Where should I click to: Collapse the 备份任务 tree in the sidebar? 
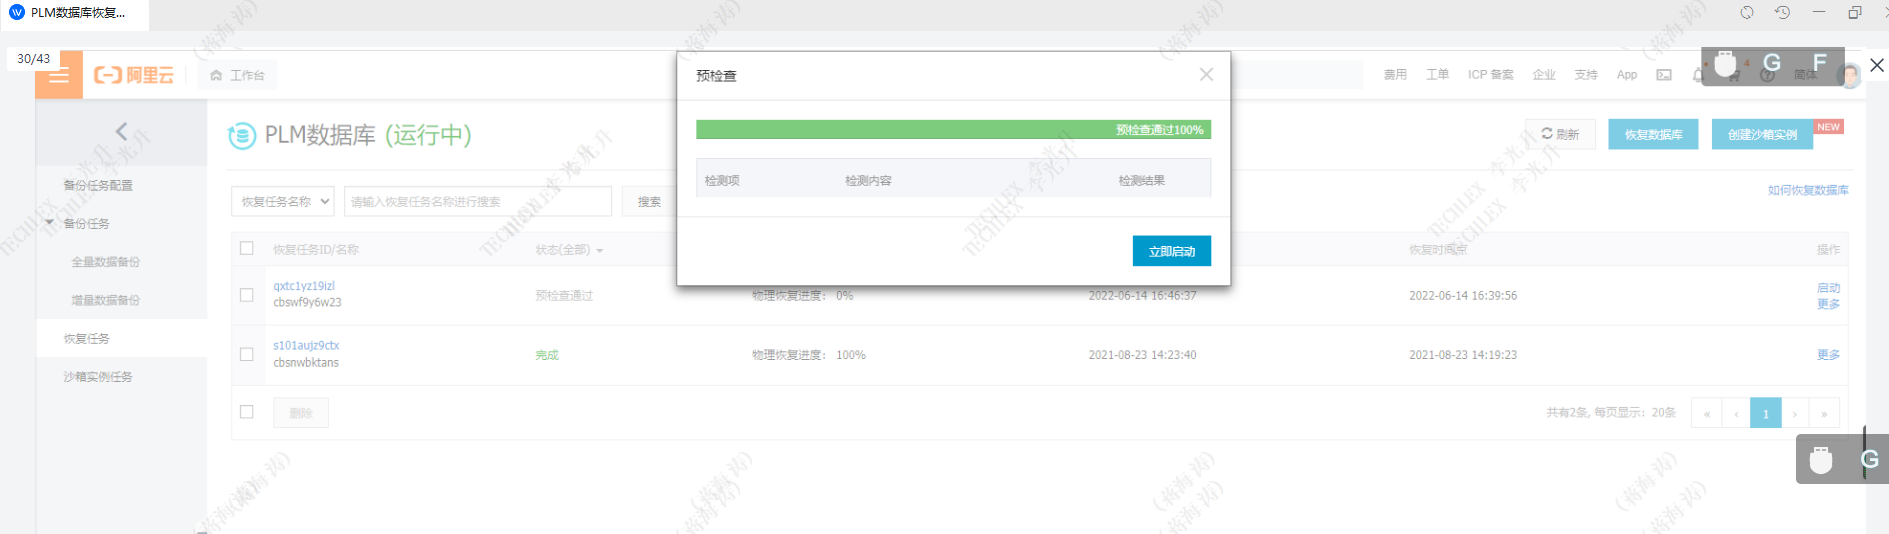tap(50, 223)
